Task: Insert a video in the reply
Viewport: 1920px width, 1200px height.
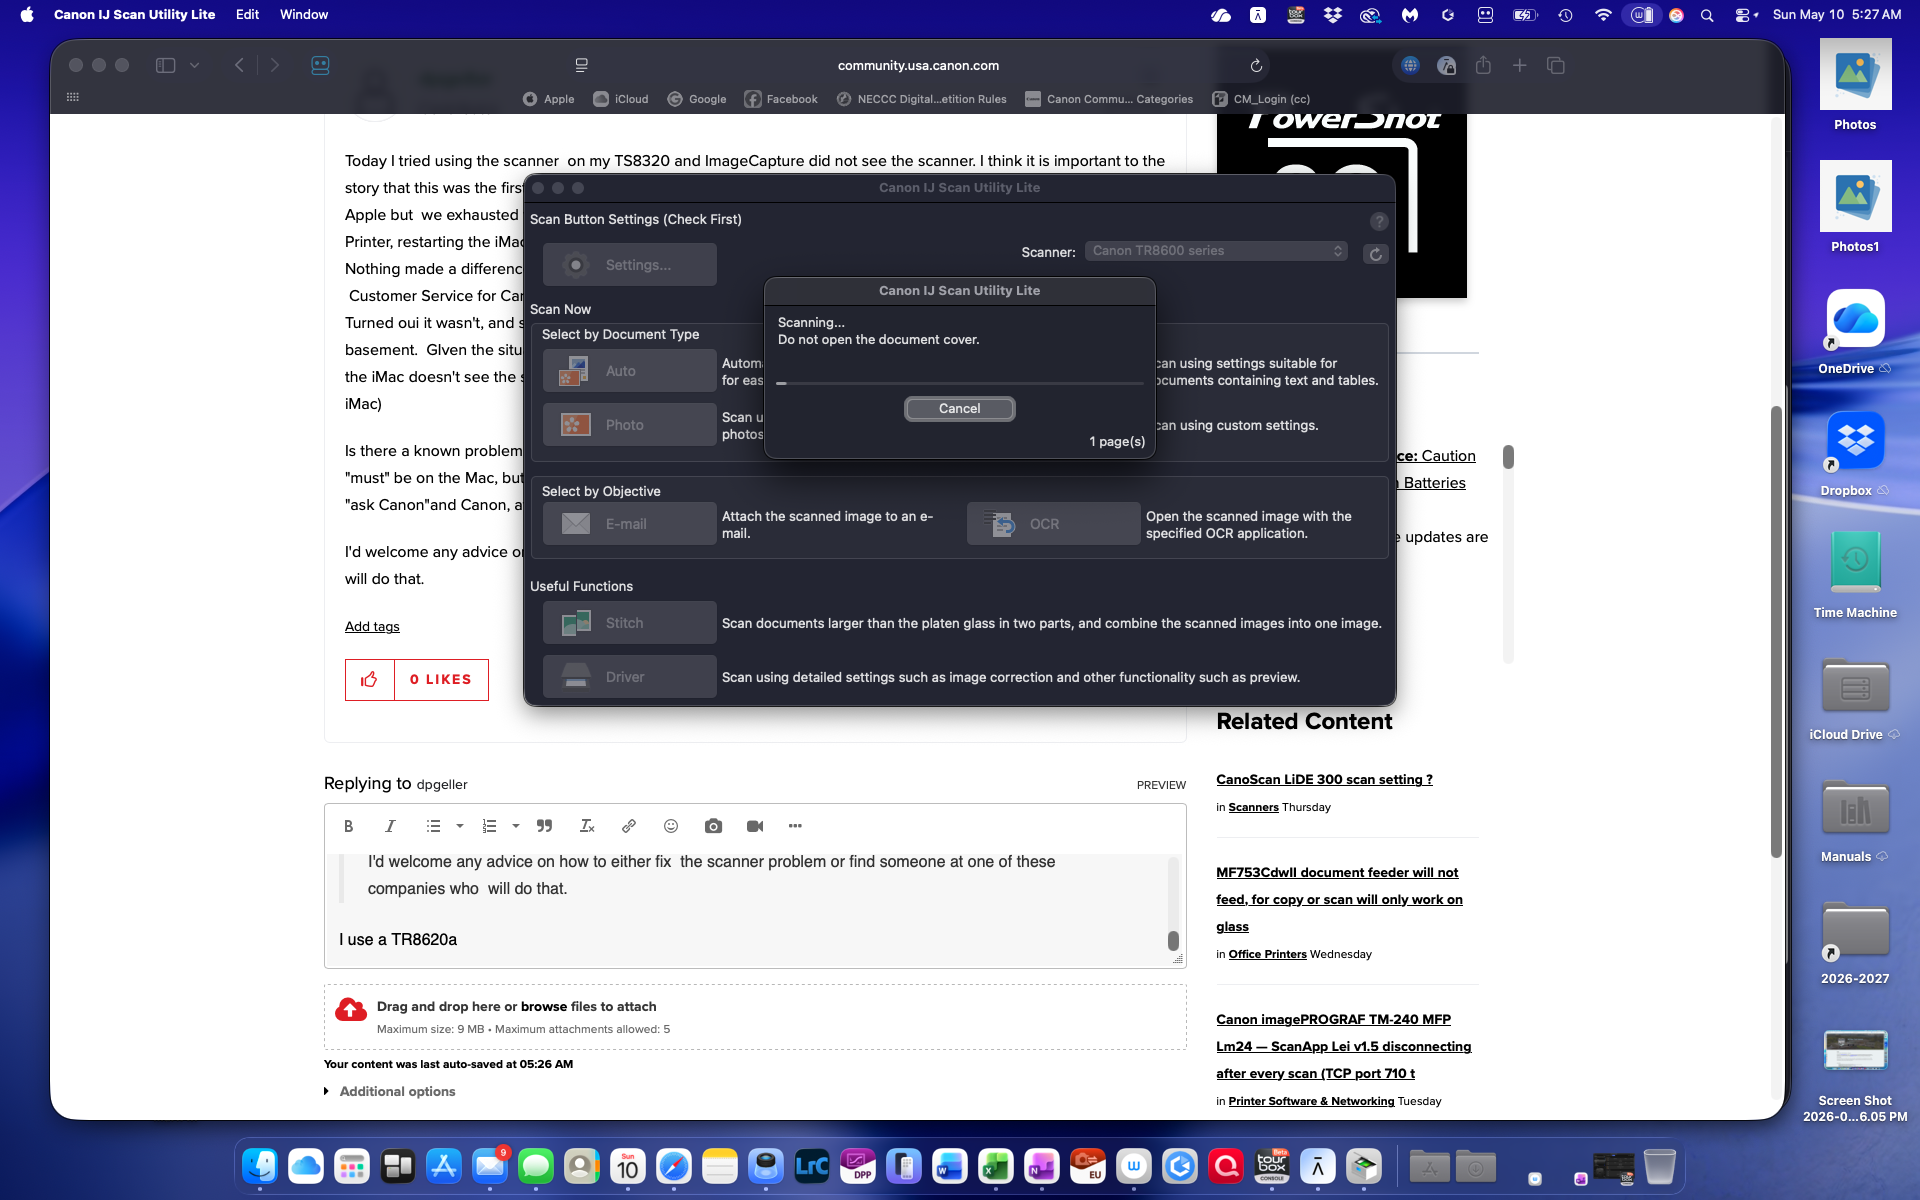Action: click(x=755, y=826)
